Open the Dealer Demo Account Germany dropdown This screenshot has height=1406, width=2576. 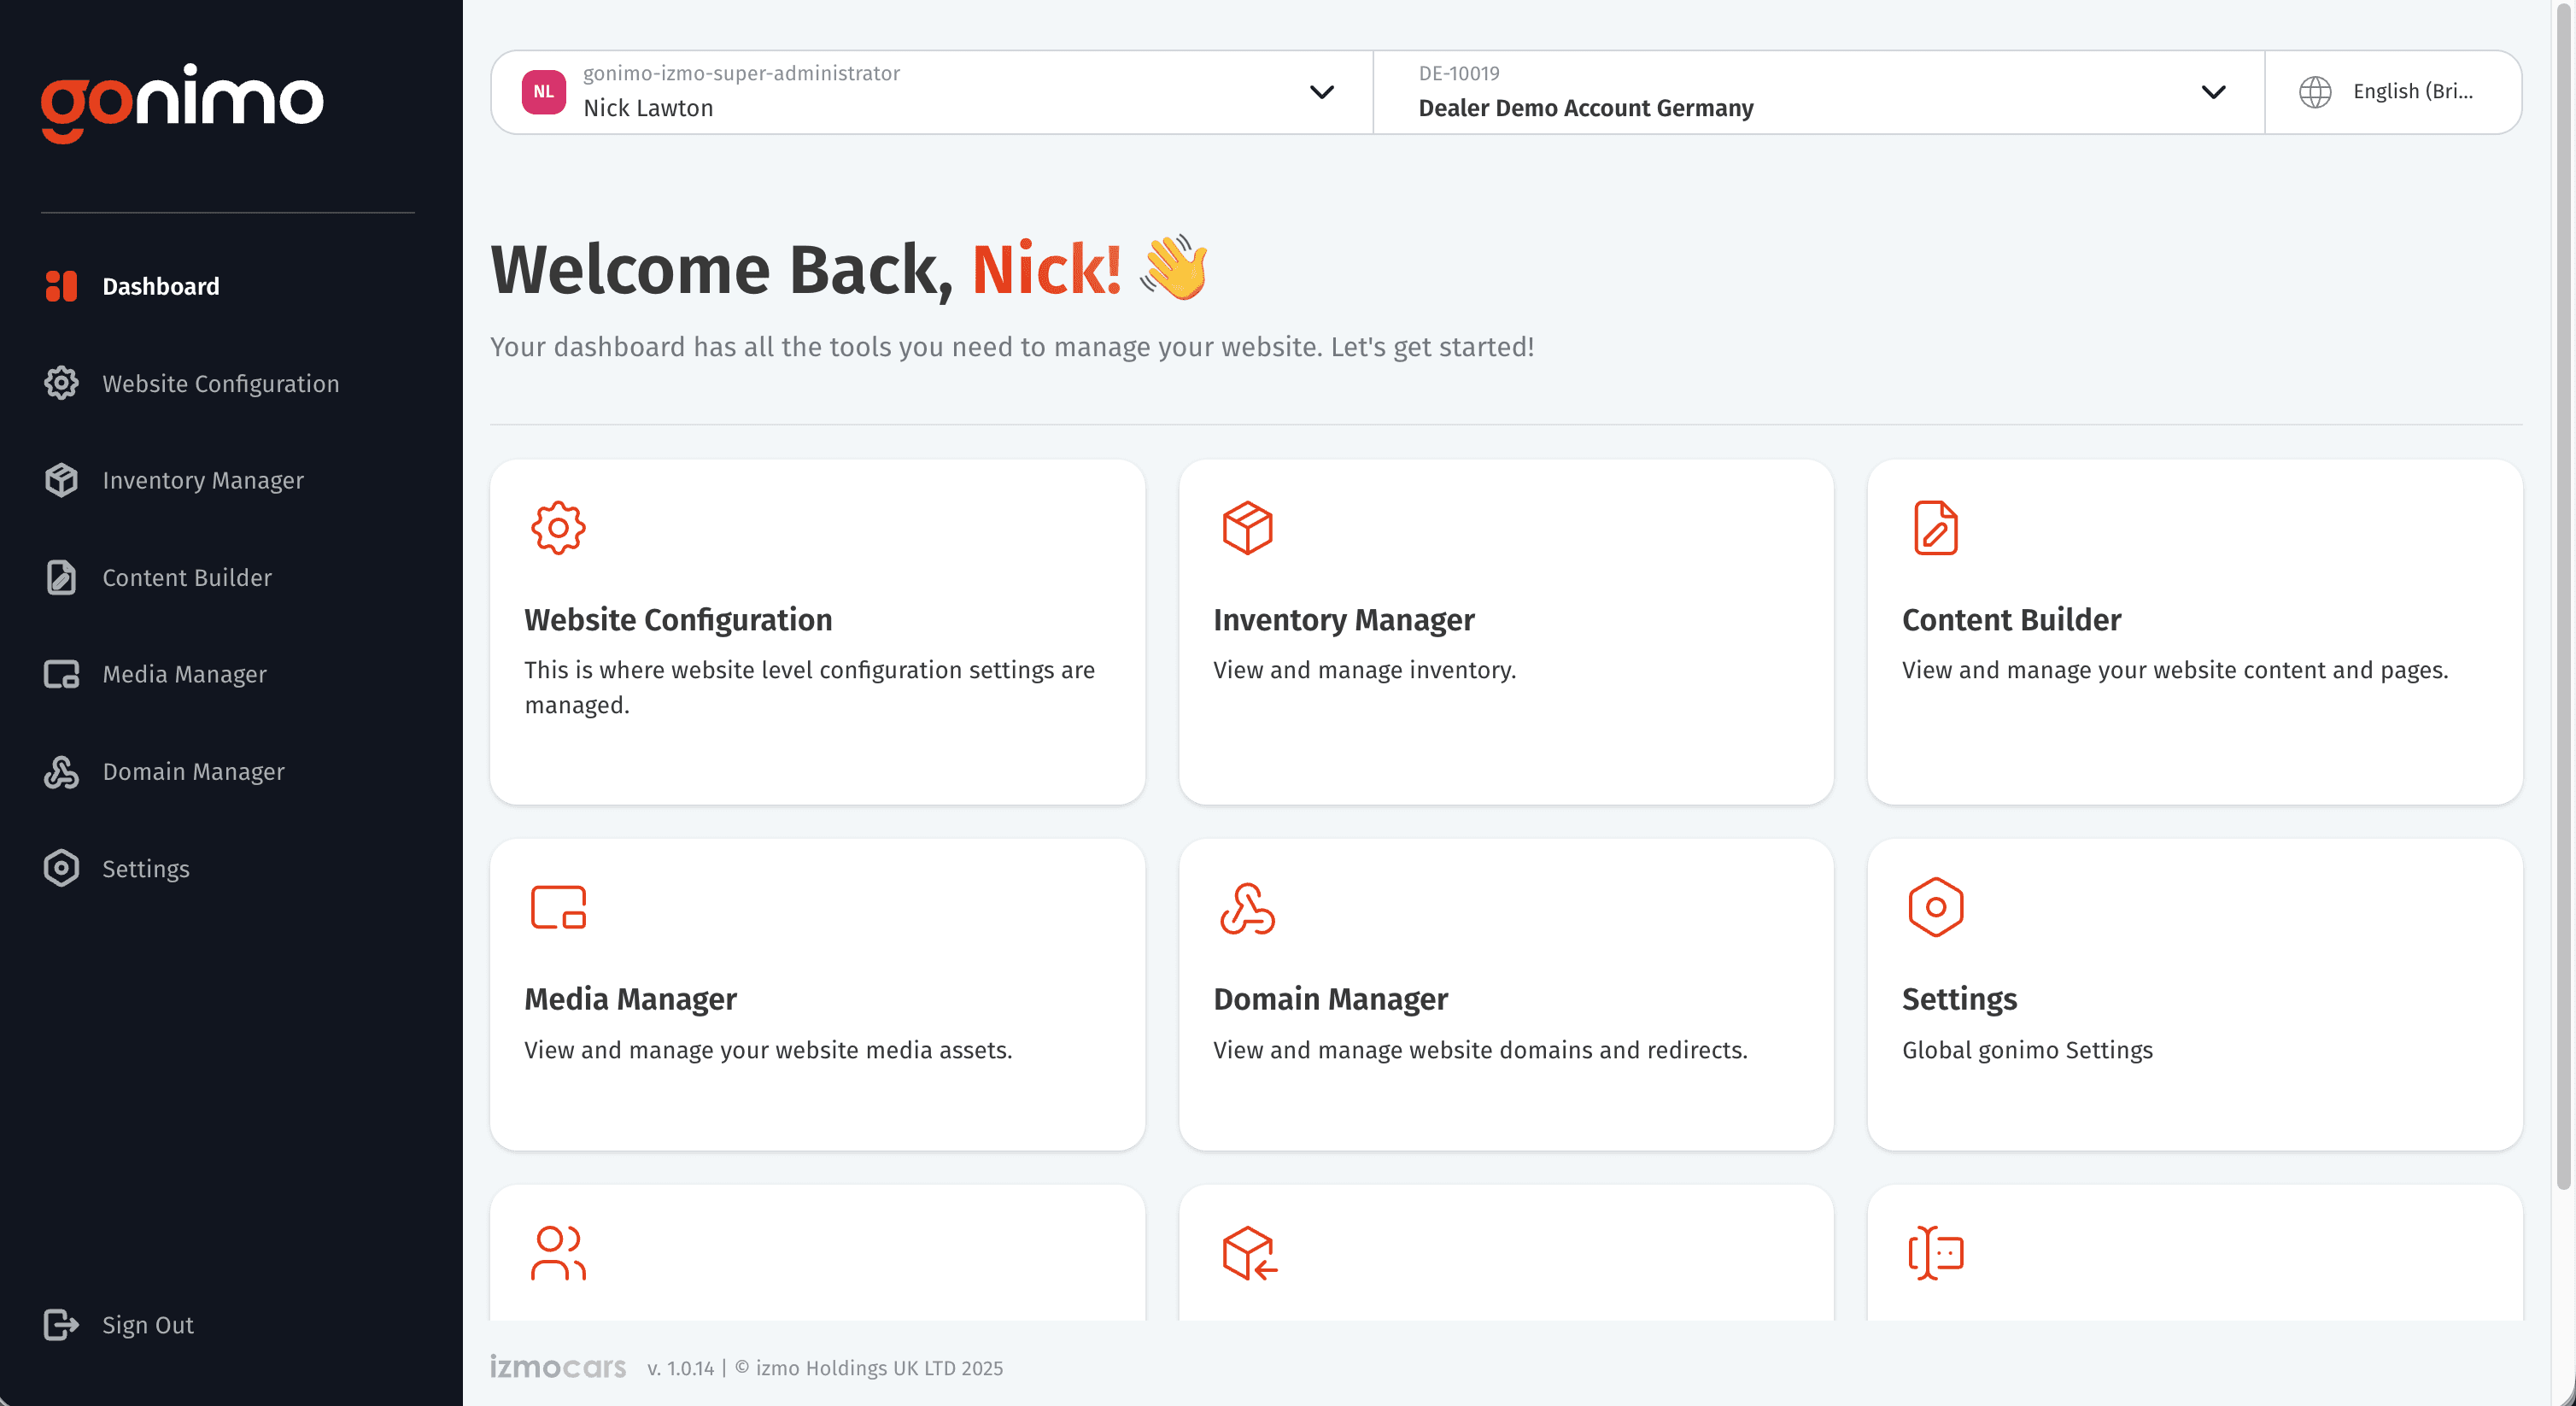point(2213,92)
